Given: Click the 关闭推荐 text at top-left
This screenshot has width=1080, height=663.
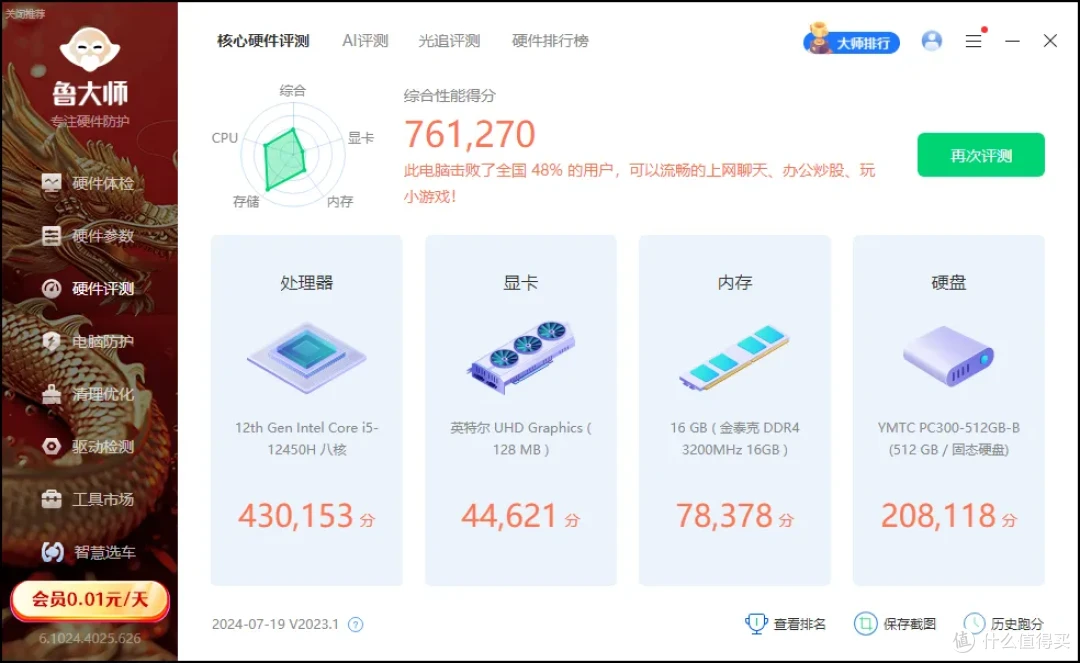Looking at the screenshot, I should tap(24, 14).
